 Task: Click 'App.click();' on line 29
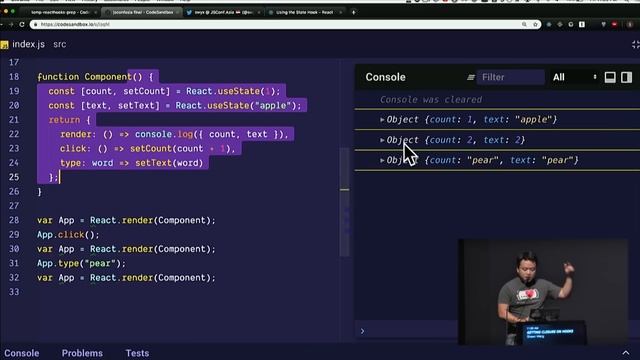[68, 235]
